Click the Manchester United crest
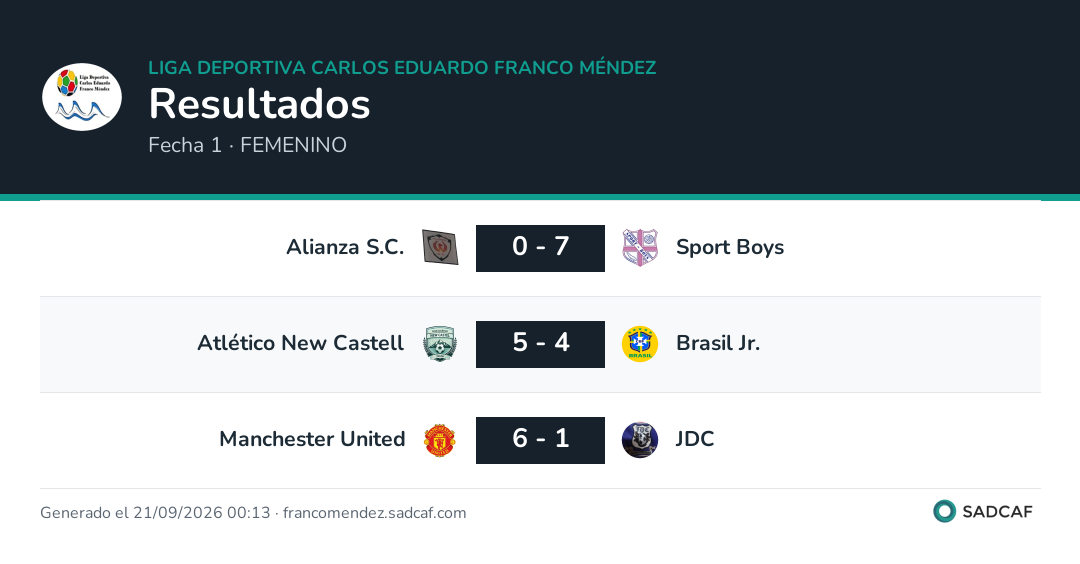Image resolution: width=1080 pixels, height=564 pixels. coord(440,440)
